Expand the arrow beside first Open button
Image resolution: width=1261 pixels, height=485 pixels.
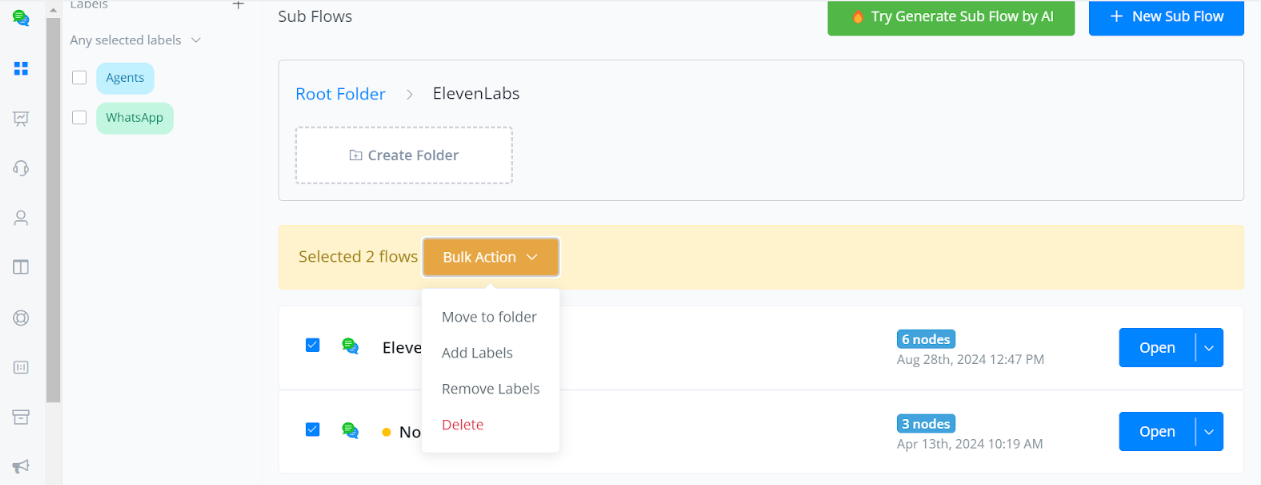coord(1209,348)
